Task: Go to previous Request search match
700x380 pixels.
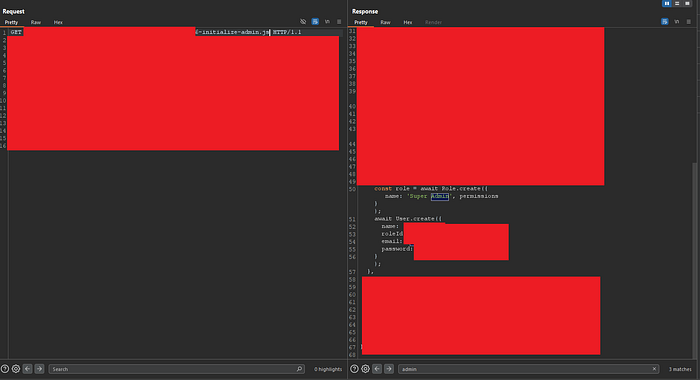Action: pos(28,369)
